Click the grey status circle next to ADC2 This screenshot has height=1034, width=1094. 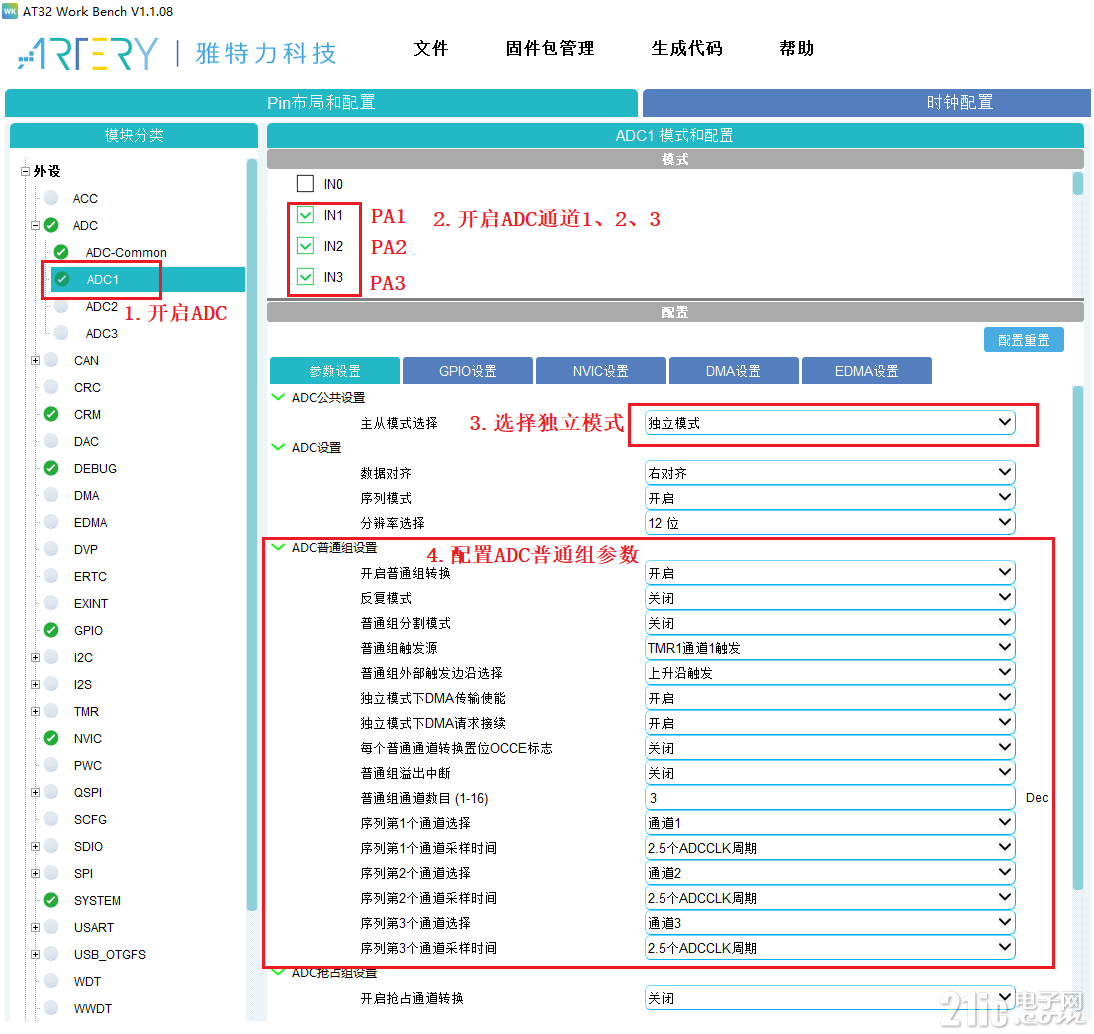(x=61, y=306)
